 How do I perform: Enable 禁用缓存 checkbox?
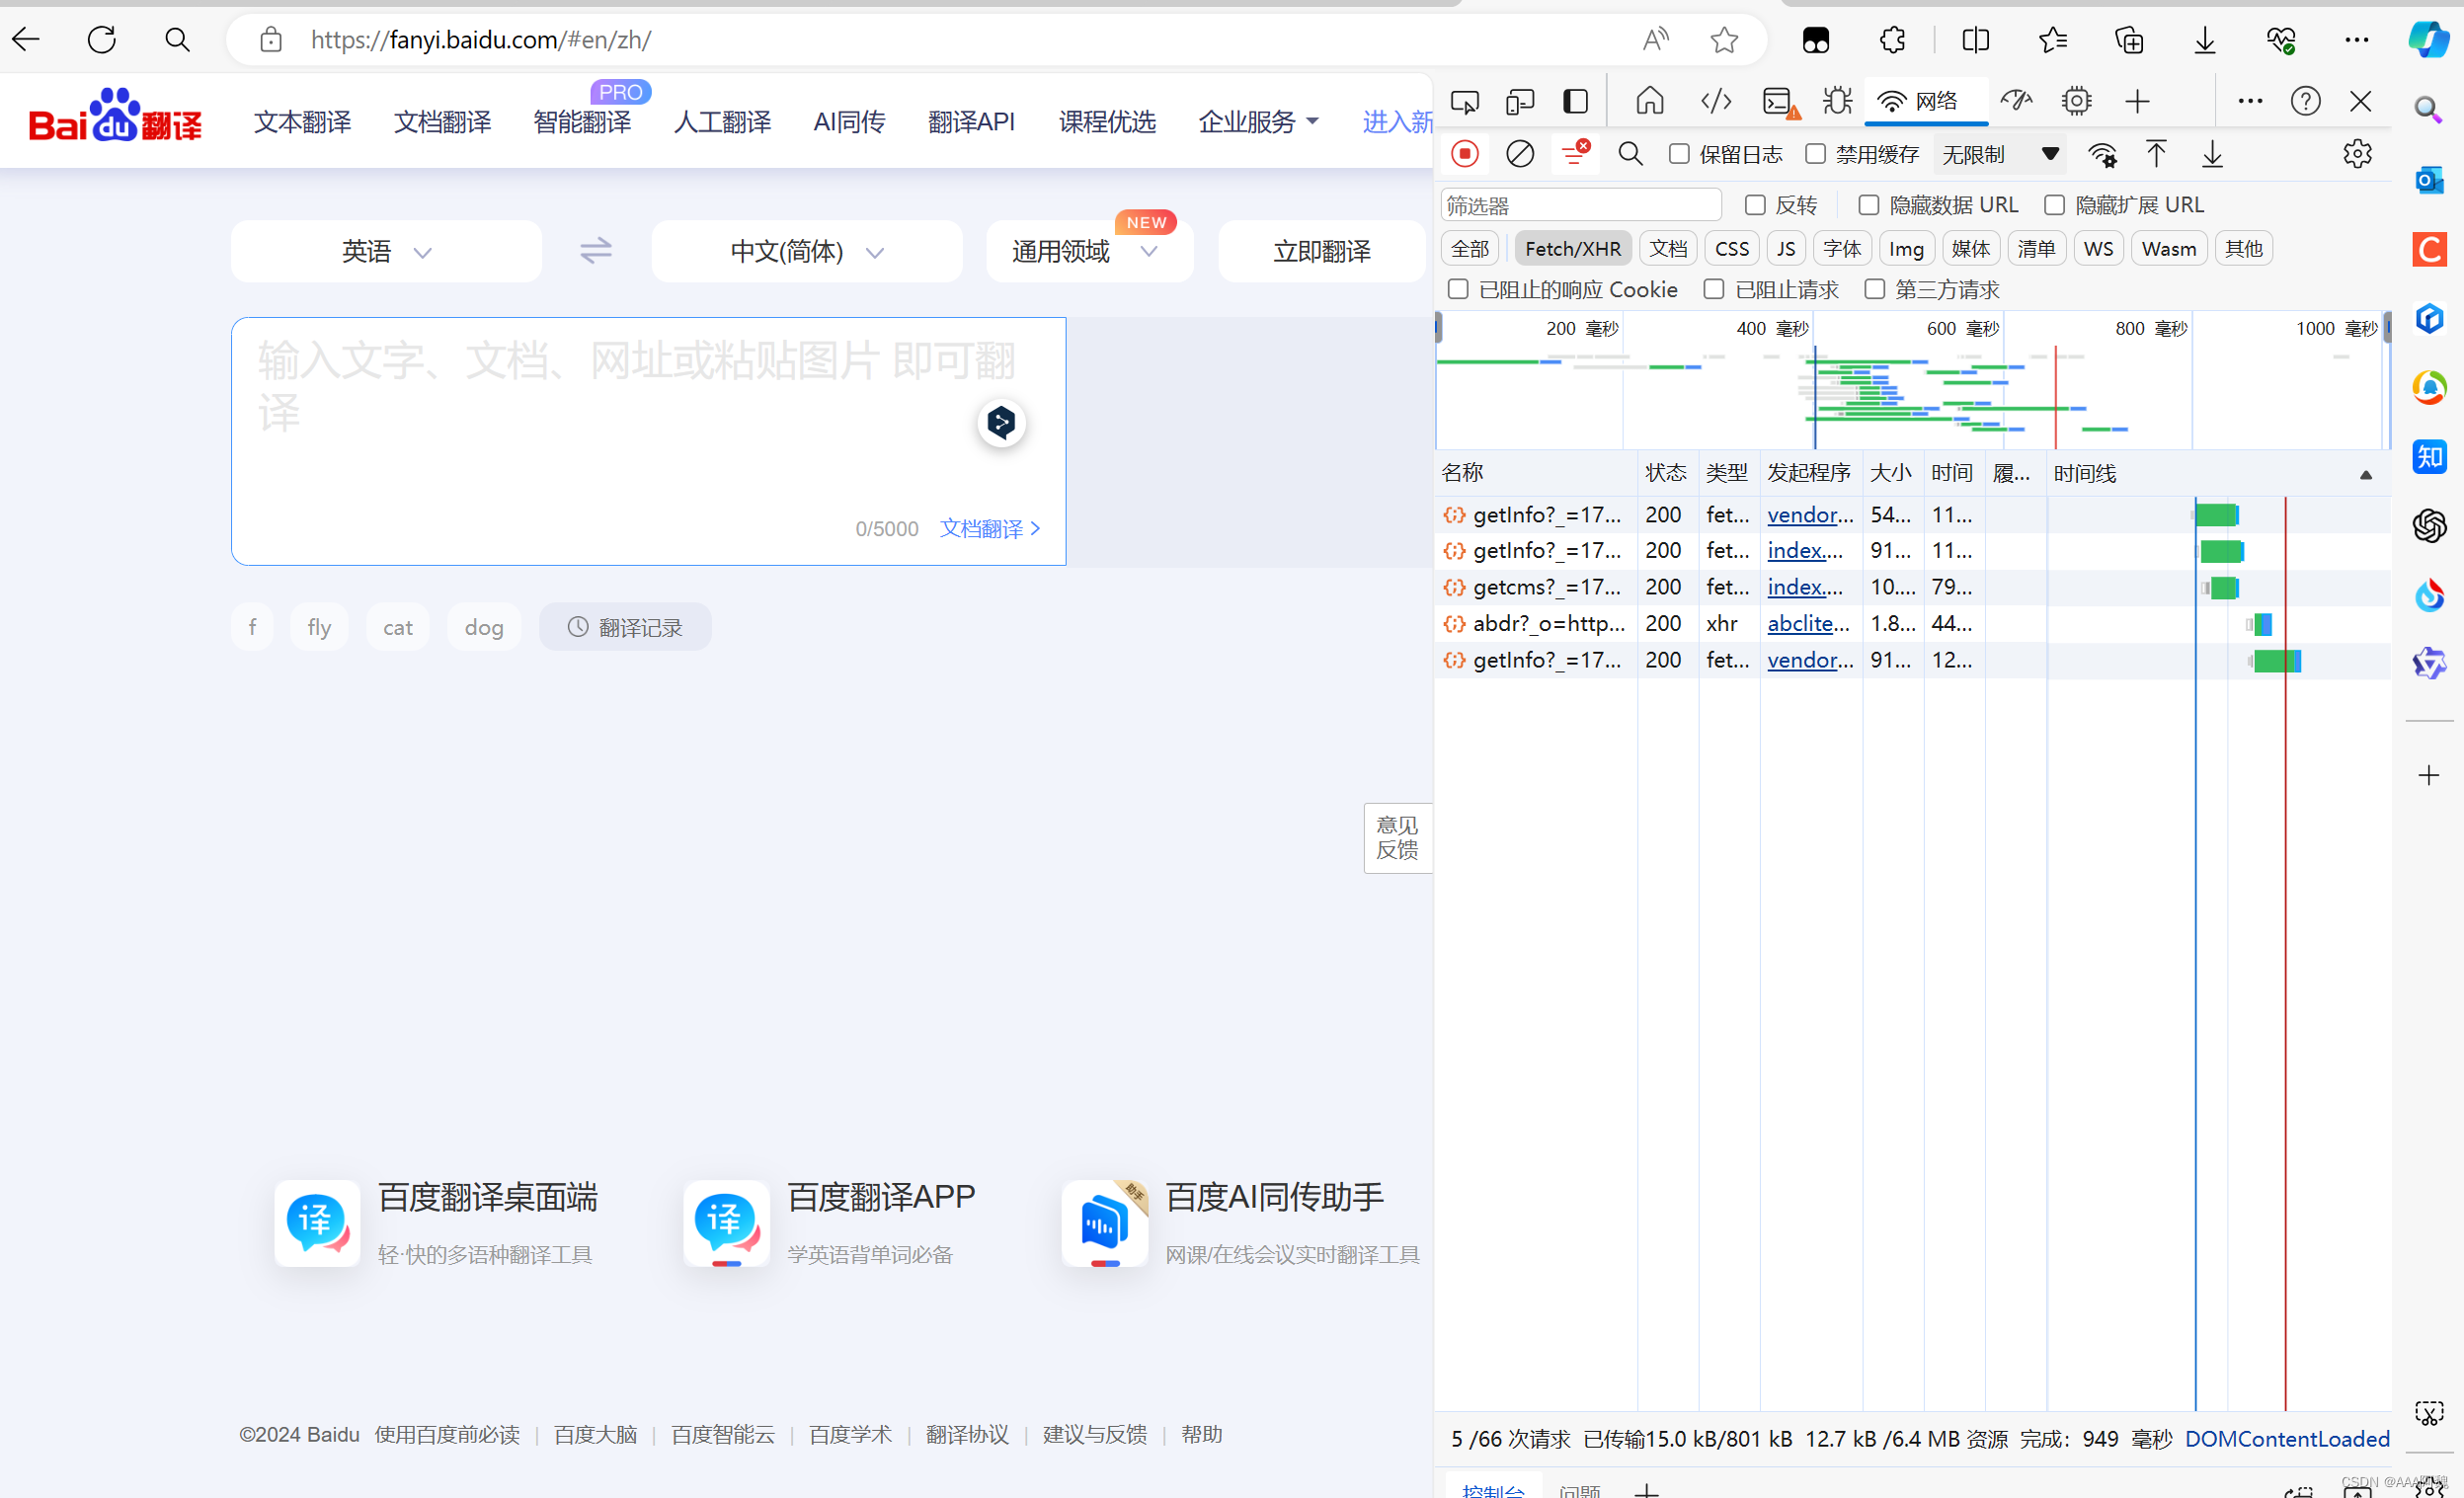click(1815, 154)
